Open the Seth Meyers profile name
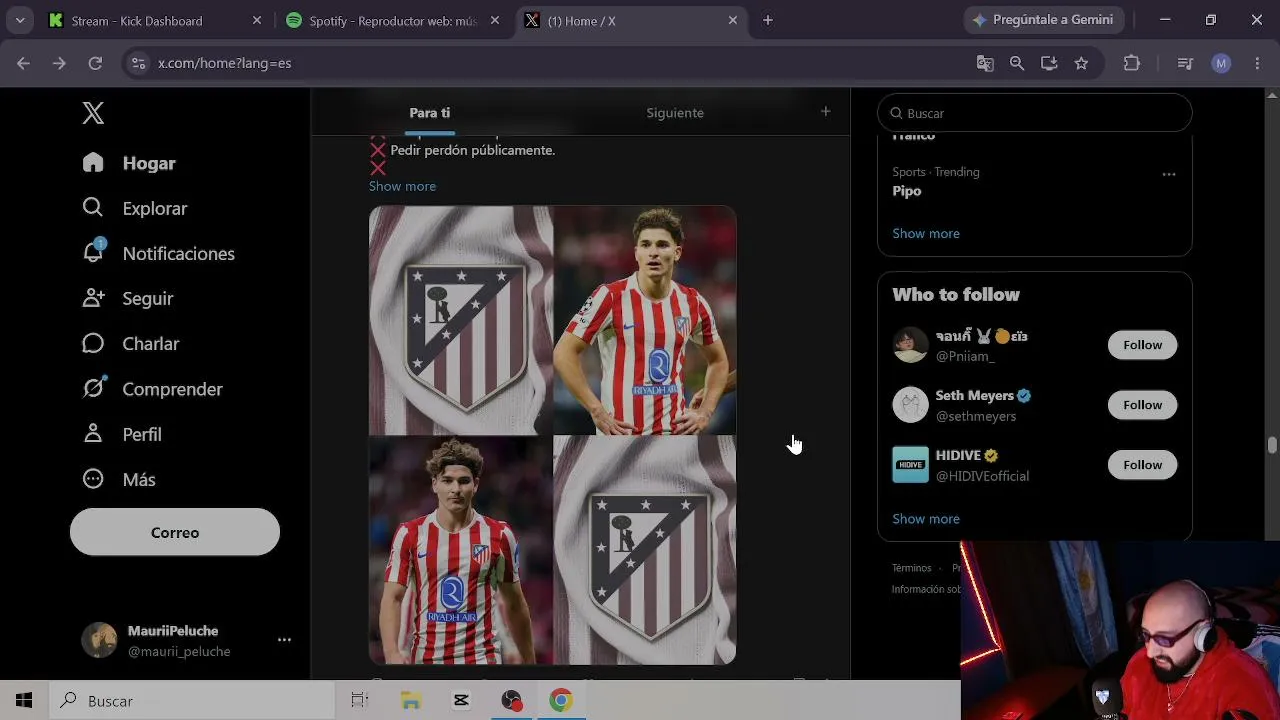 [x=975, y=395]
